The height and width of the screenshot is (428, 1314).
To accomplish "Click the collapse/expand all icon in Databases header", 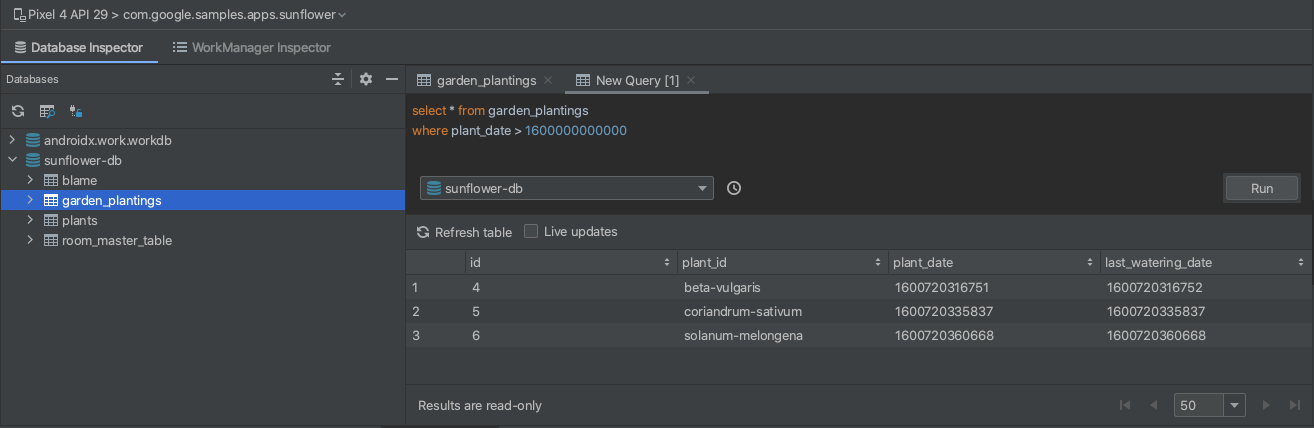I will [338, 79].
